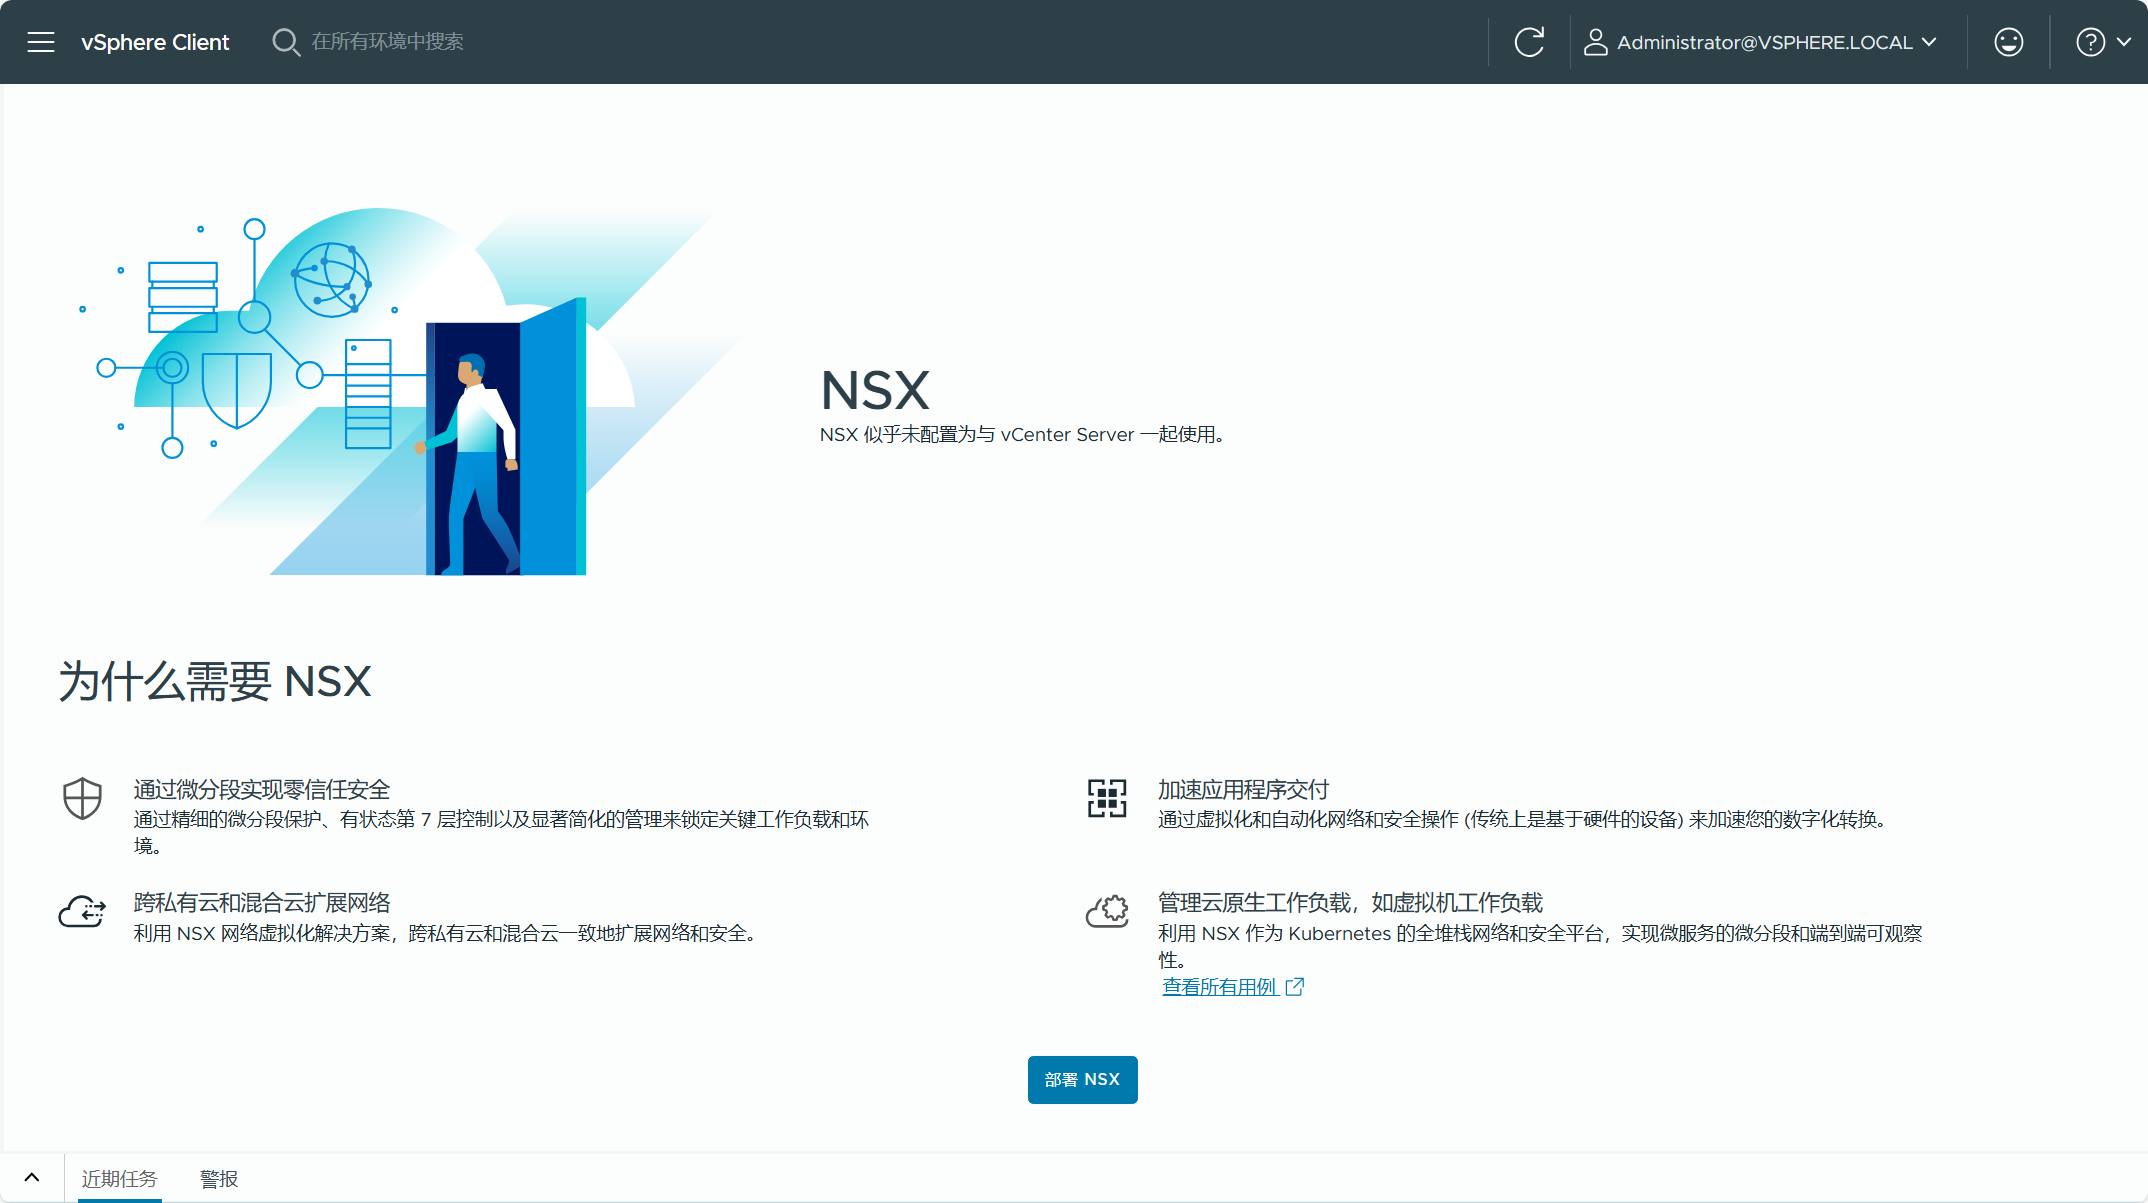This screenshot has height=1203, width=2148.
Task: Click the cloud-native workloads gear icon
Action: (x=1107, y=911)
